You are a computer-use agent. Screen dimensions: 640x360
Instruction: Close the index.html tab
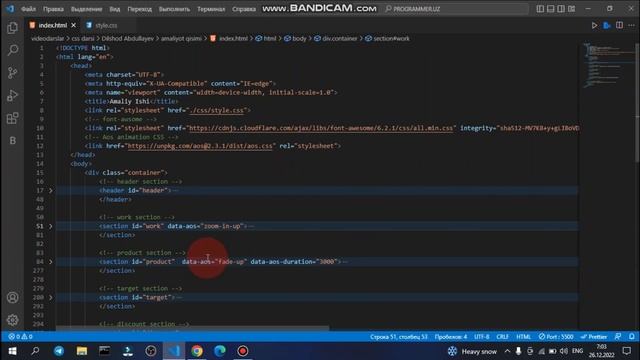(73, 25)
